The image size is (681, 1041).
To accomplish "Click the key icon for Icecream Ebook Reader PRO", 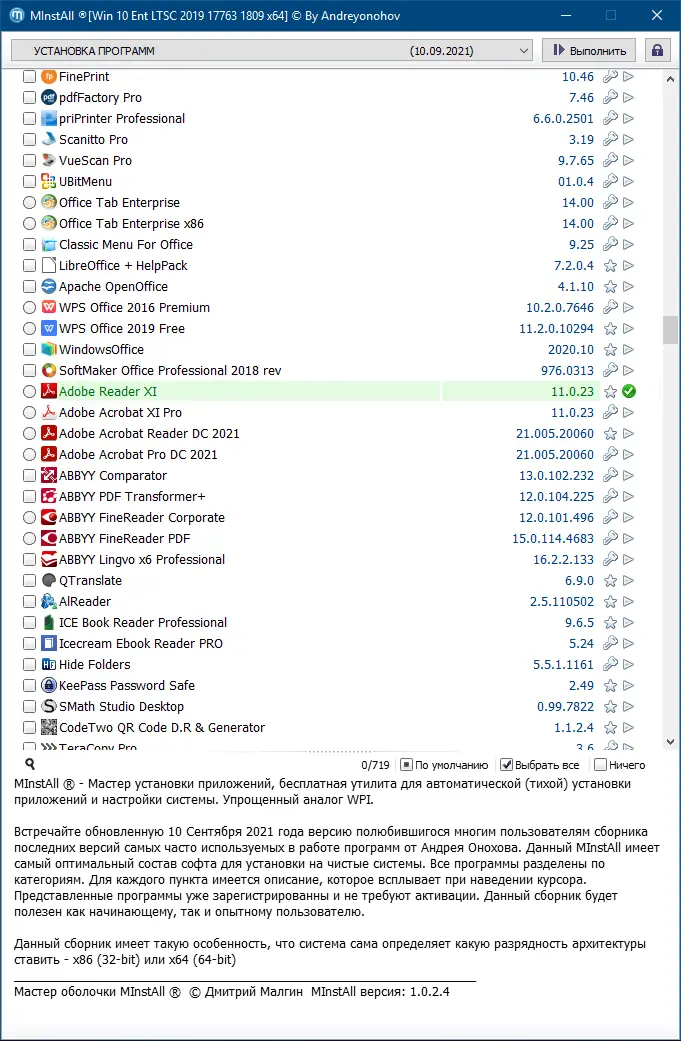I will point(610,643).
